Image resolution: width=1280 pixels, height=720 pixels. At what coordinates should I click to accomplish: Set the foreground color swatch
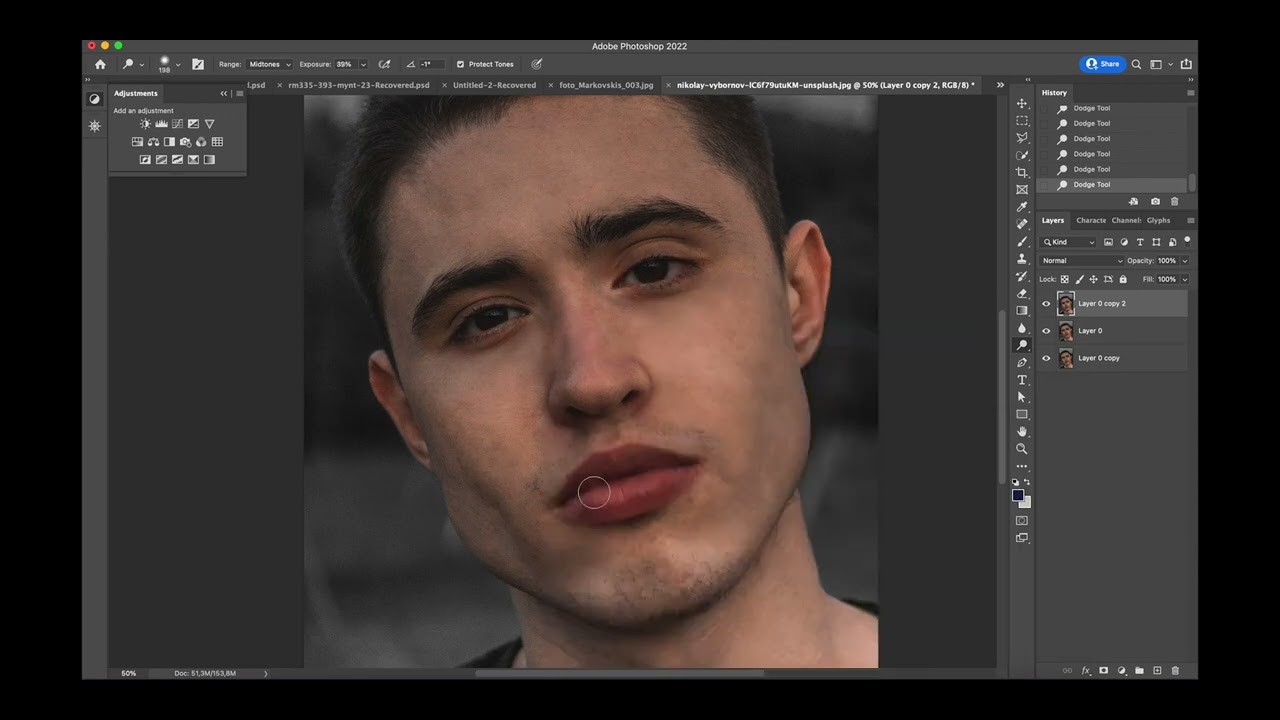(1017, 495)
